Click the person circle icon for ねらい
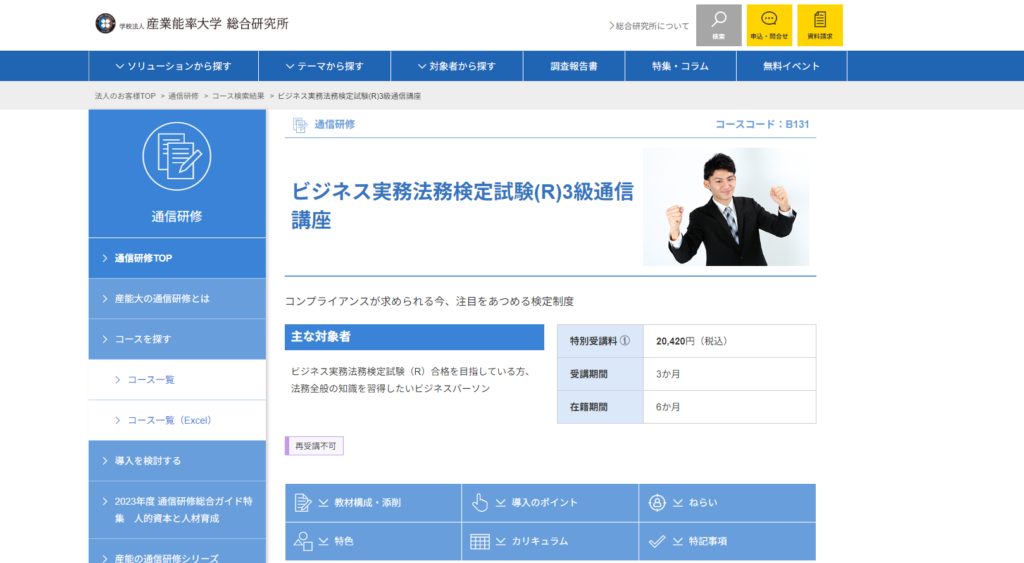 [657, 503]
